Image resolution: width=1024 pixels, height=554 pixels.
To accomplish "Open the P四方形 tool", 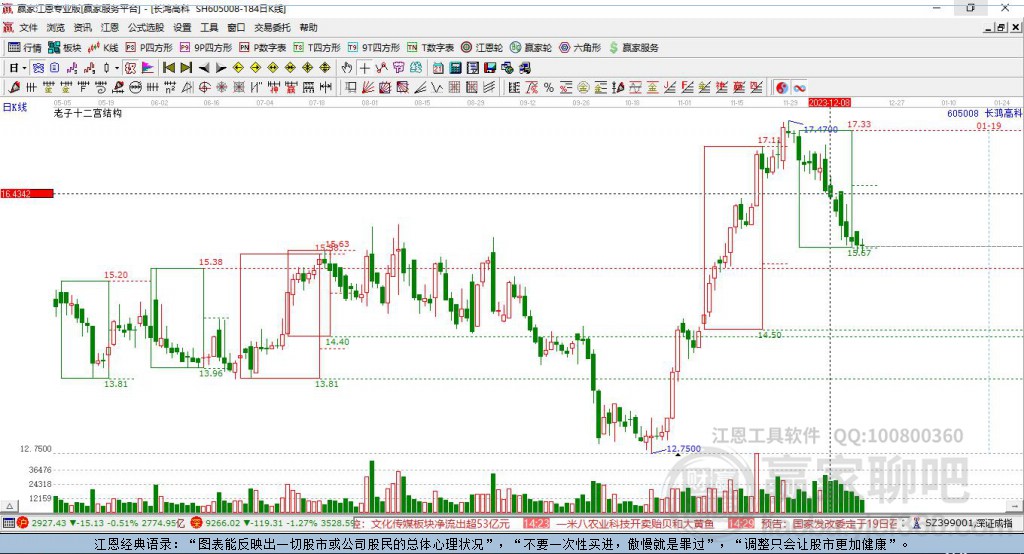I will click(x=149, y=48).
